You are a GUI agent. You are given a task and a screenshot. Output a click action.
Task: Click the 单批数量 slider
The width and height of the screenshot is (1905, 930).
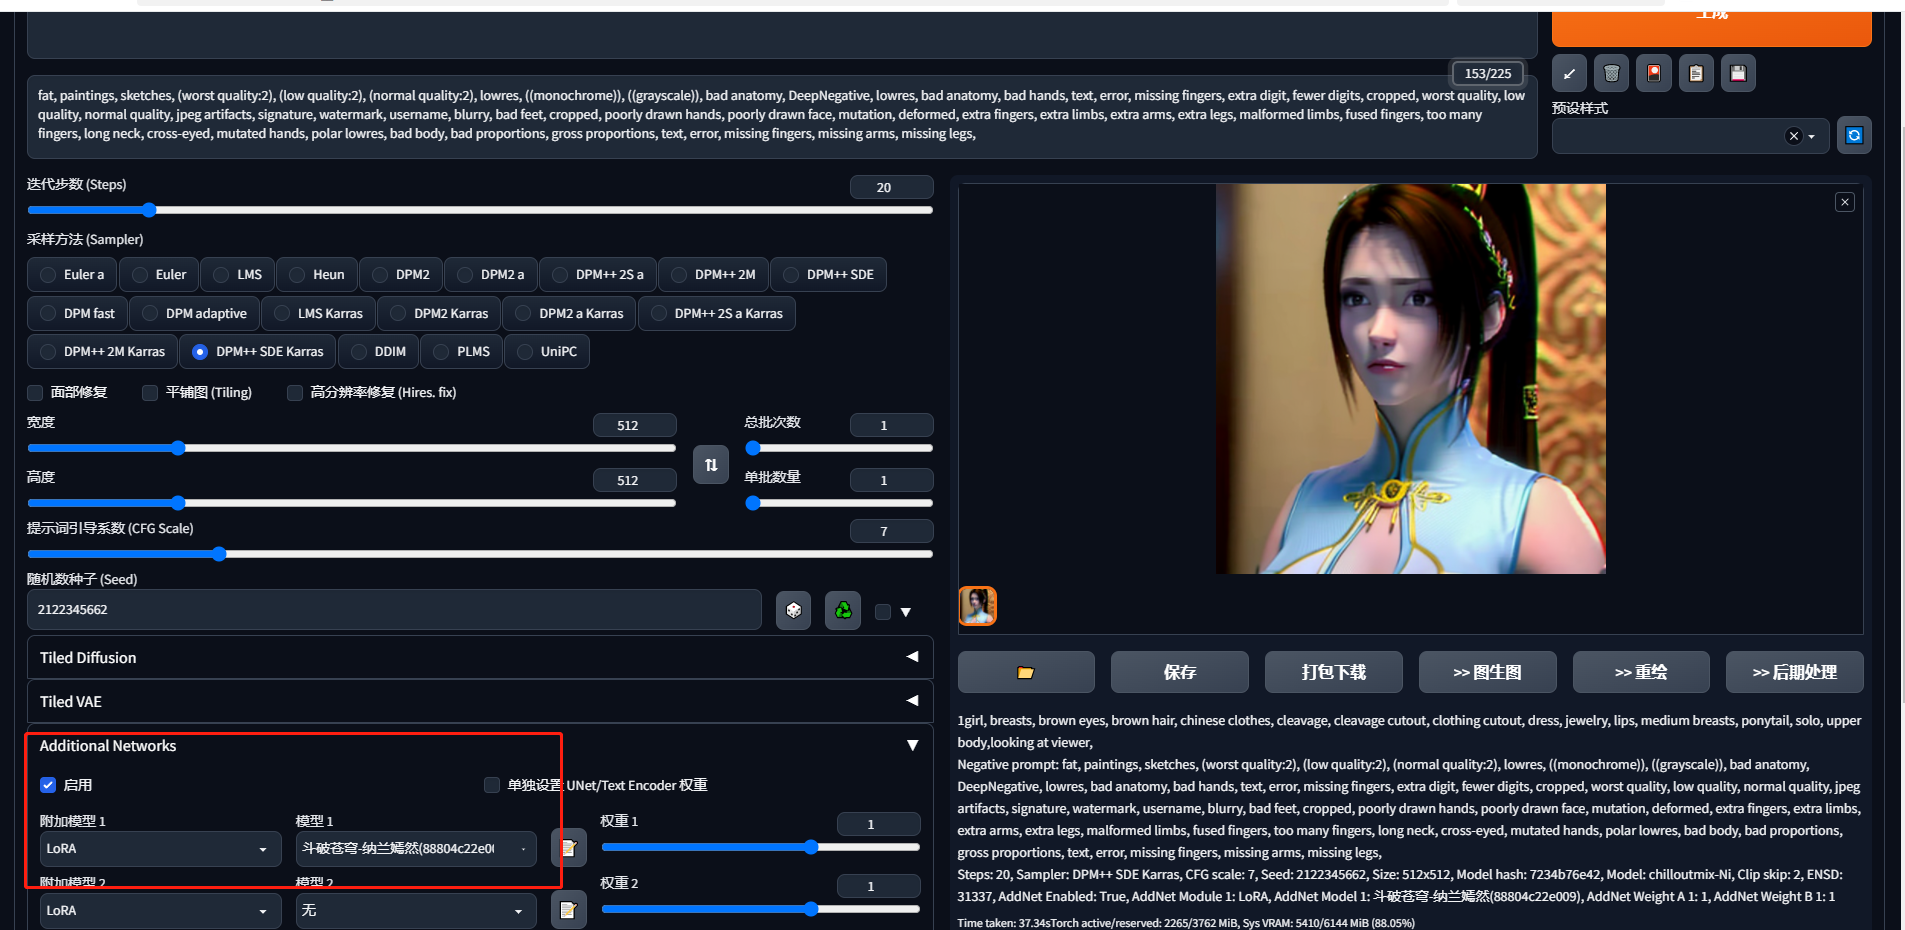[x=839, y=503]
